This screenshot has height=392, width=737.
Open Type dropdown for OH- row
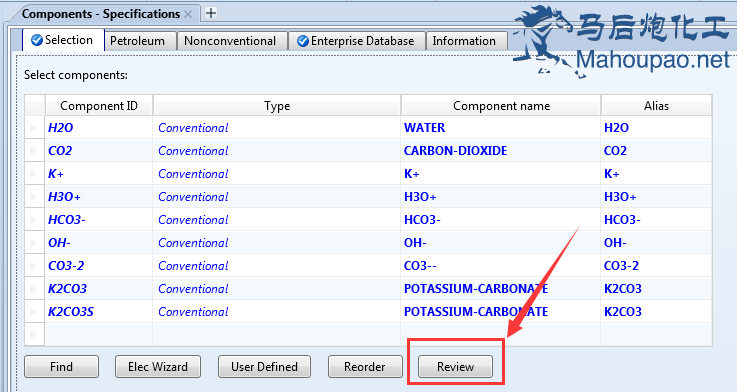pos(277,243)
